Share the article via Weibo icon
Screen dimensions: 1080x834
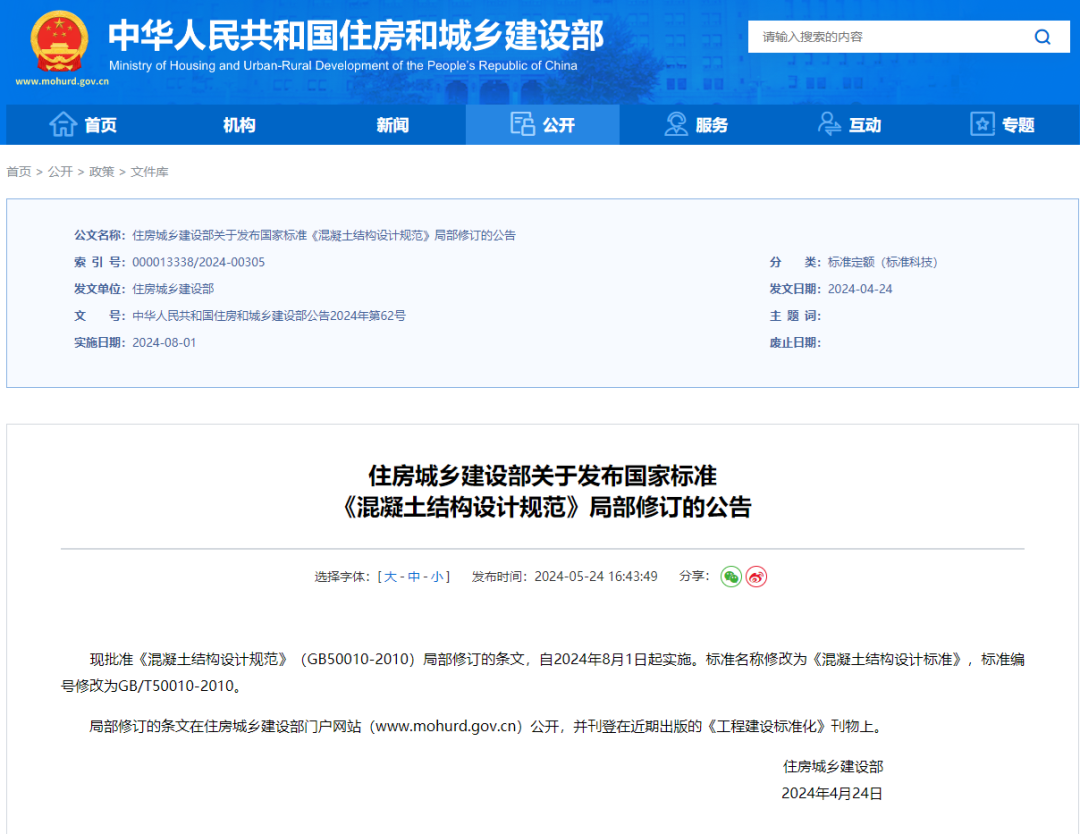756,577
